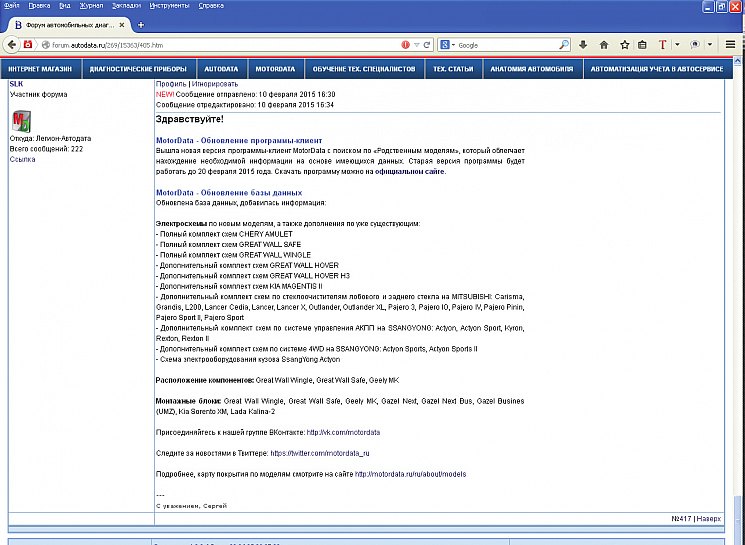Open the Файл menu
The width and height of the screenshot is (745, 545).
click(x=11, y=6)
